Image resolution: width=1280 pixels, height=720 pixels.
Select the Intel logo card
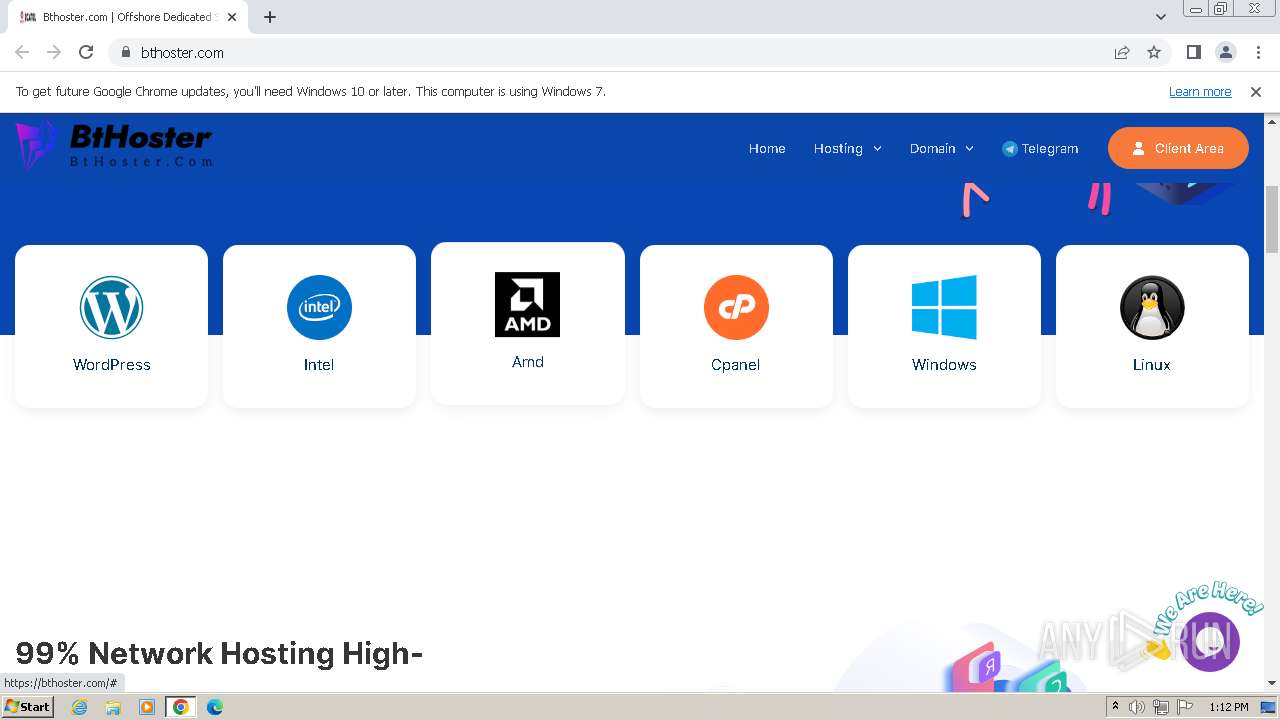click(319, 307)
